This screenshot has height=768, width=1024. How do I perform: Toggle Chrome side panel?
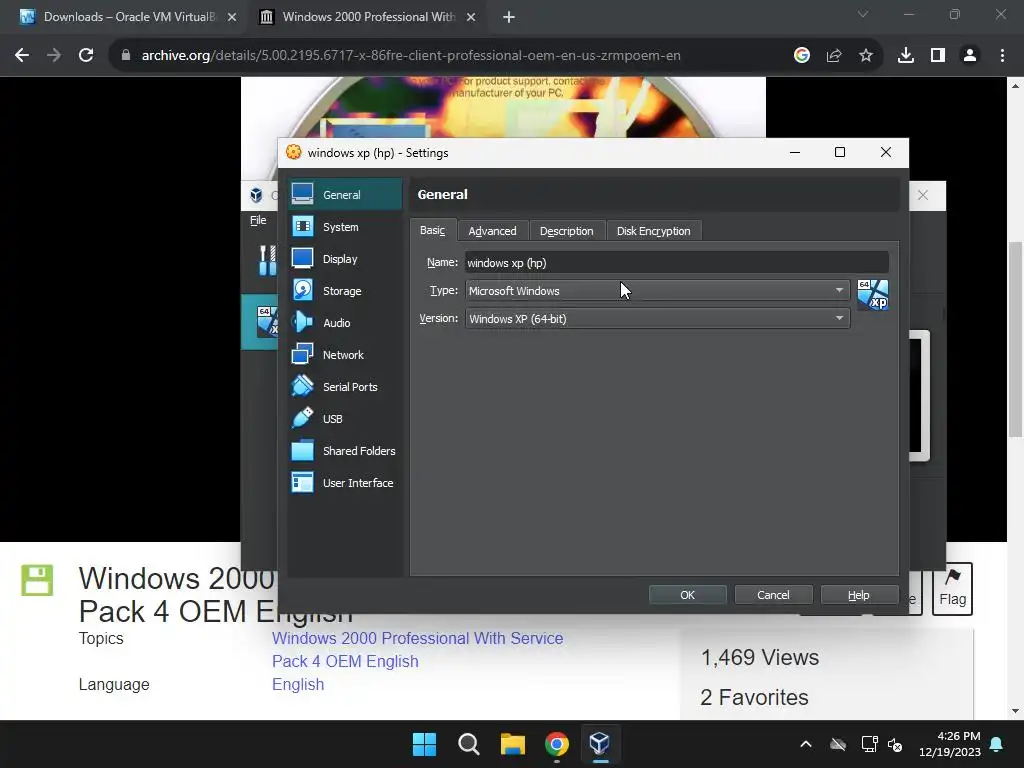(x=938, y=56)
